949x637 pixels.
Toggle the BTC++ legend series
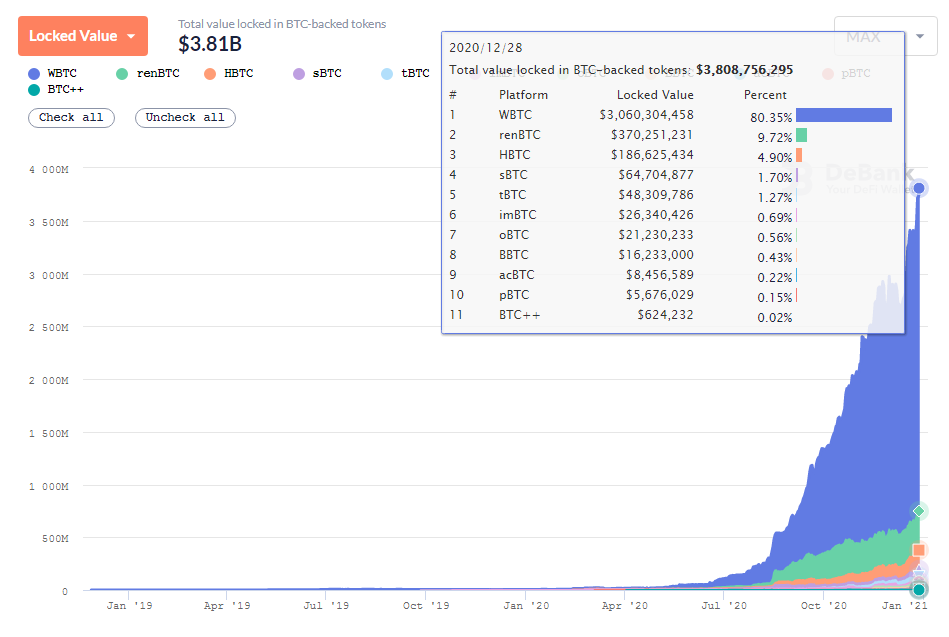(56, 89)
